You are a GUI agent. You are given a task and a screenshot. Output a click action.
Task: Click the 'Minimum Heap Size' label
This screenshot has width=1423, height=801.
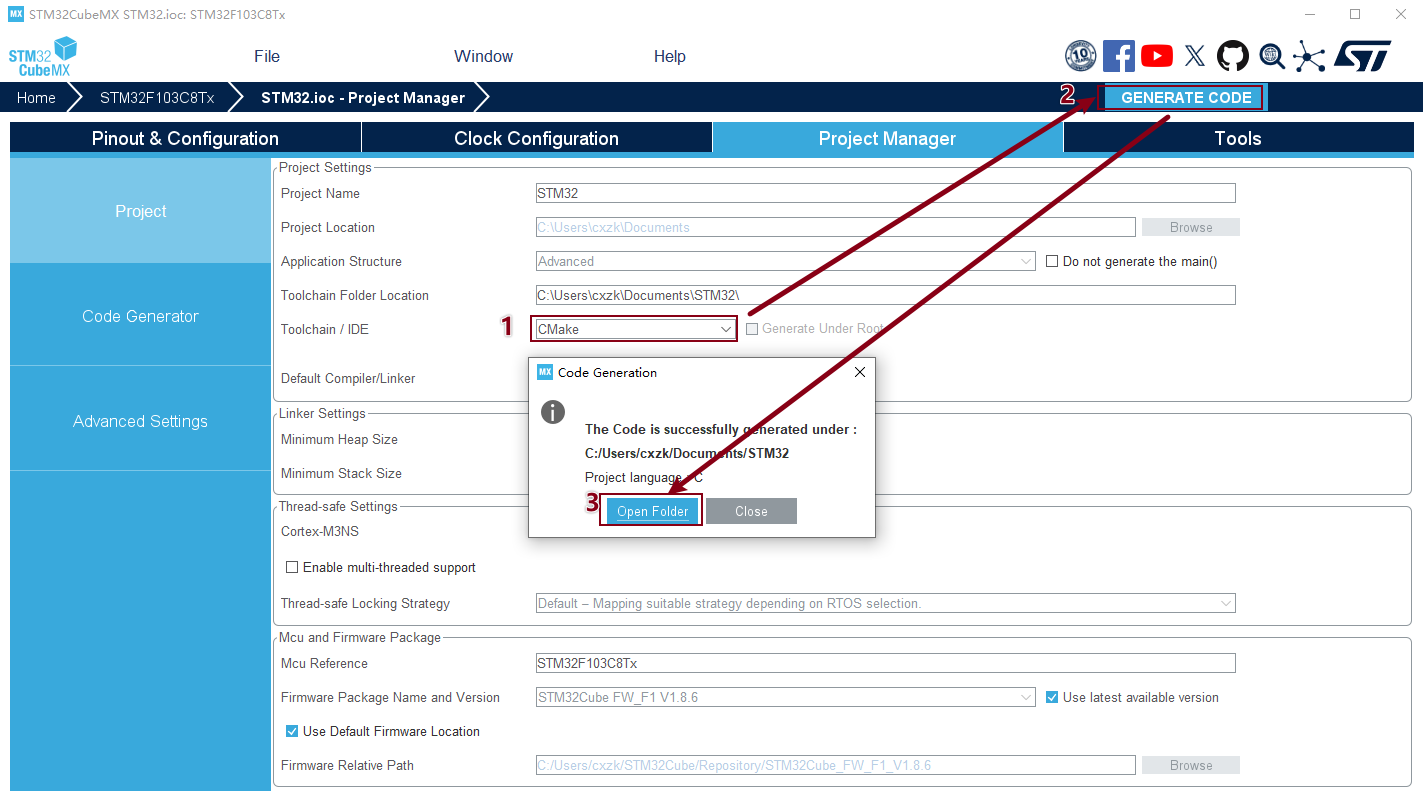pos(339,439)
